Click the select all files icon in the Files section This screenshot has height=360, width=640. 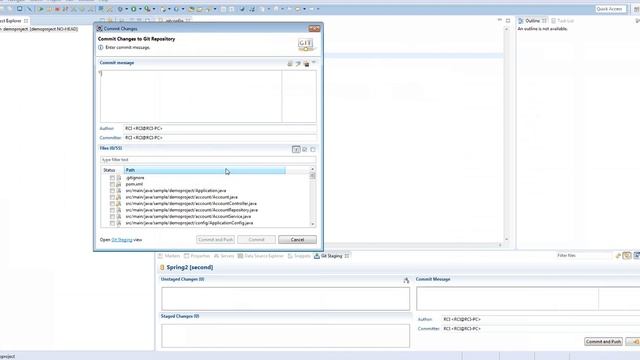click(x=305, y=149)
